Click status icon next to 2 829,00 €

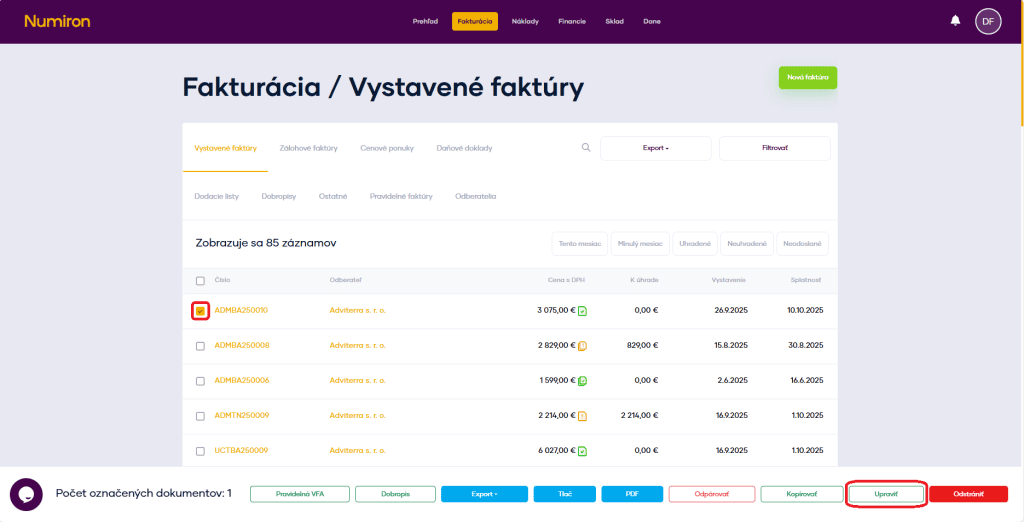582,346
